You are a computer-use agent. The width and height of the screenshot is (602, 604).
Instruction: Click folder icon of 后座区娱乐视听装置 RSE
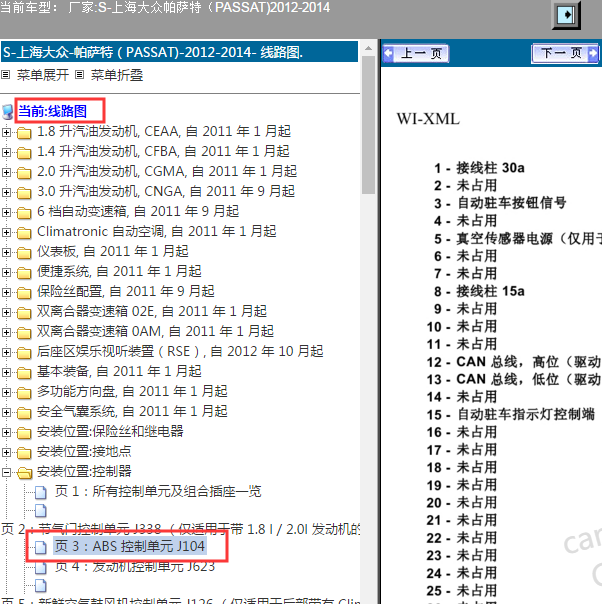point(24,352)
